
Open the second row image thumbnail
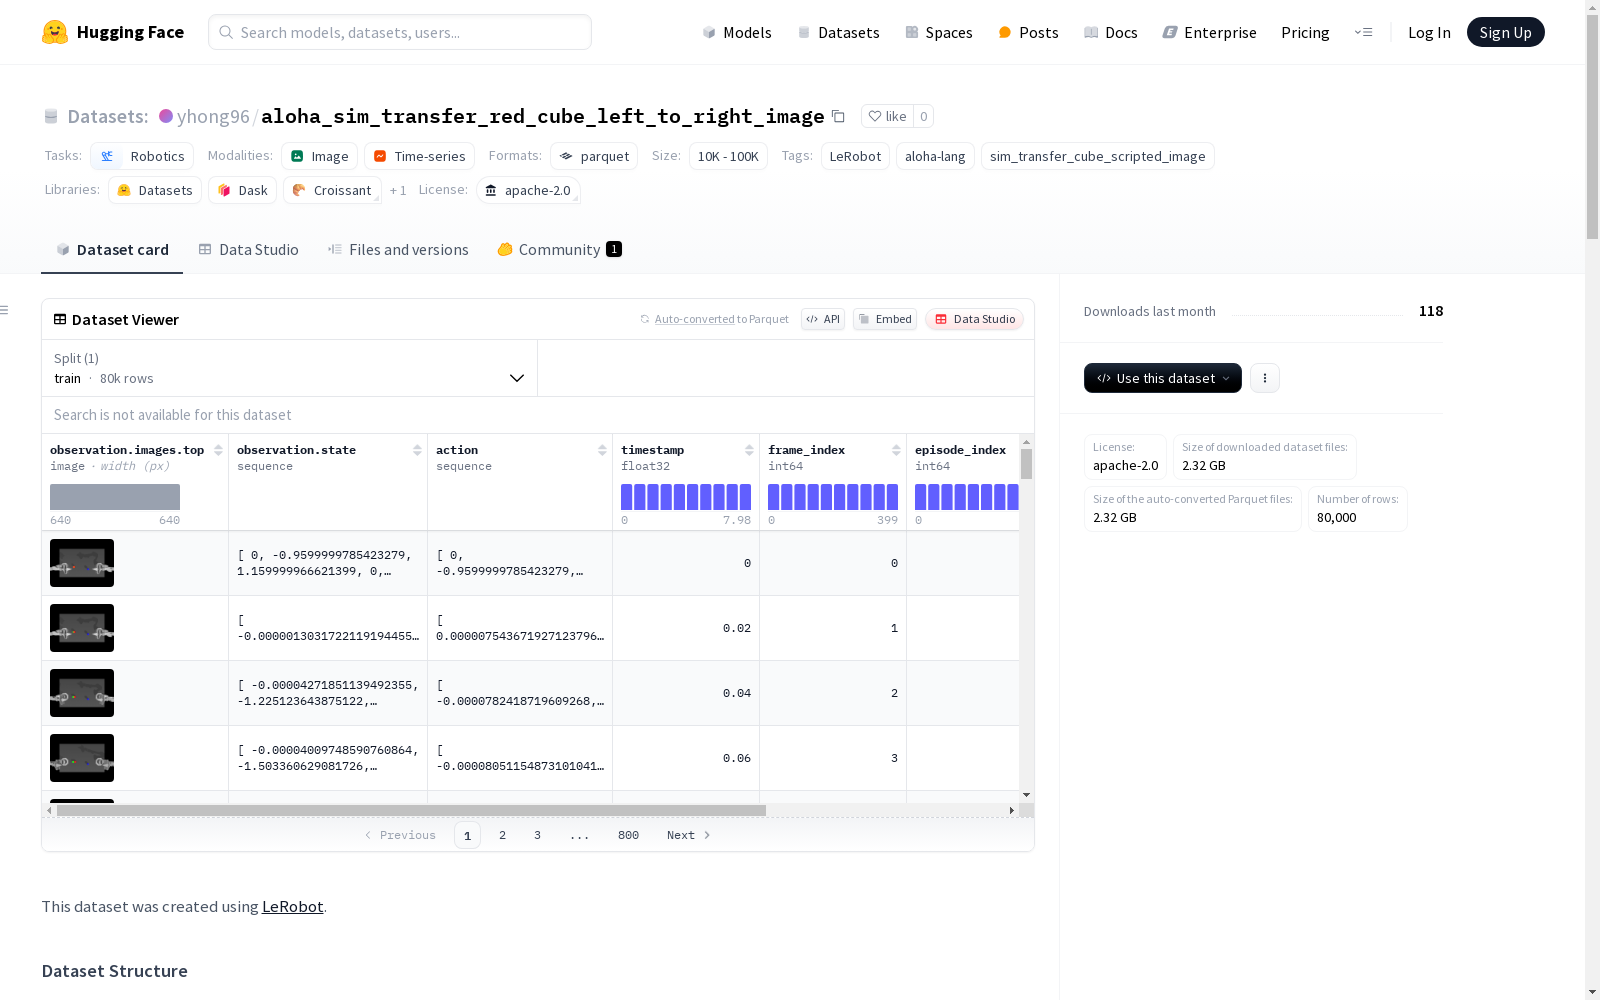tap(82, 628)
